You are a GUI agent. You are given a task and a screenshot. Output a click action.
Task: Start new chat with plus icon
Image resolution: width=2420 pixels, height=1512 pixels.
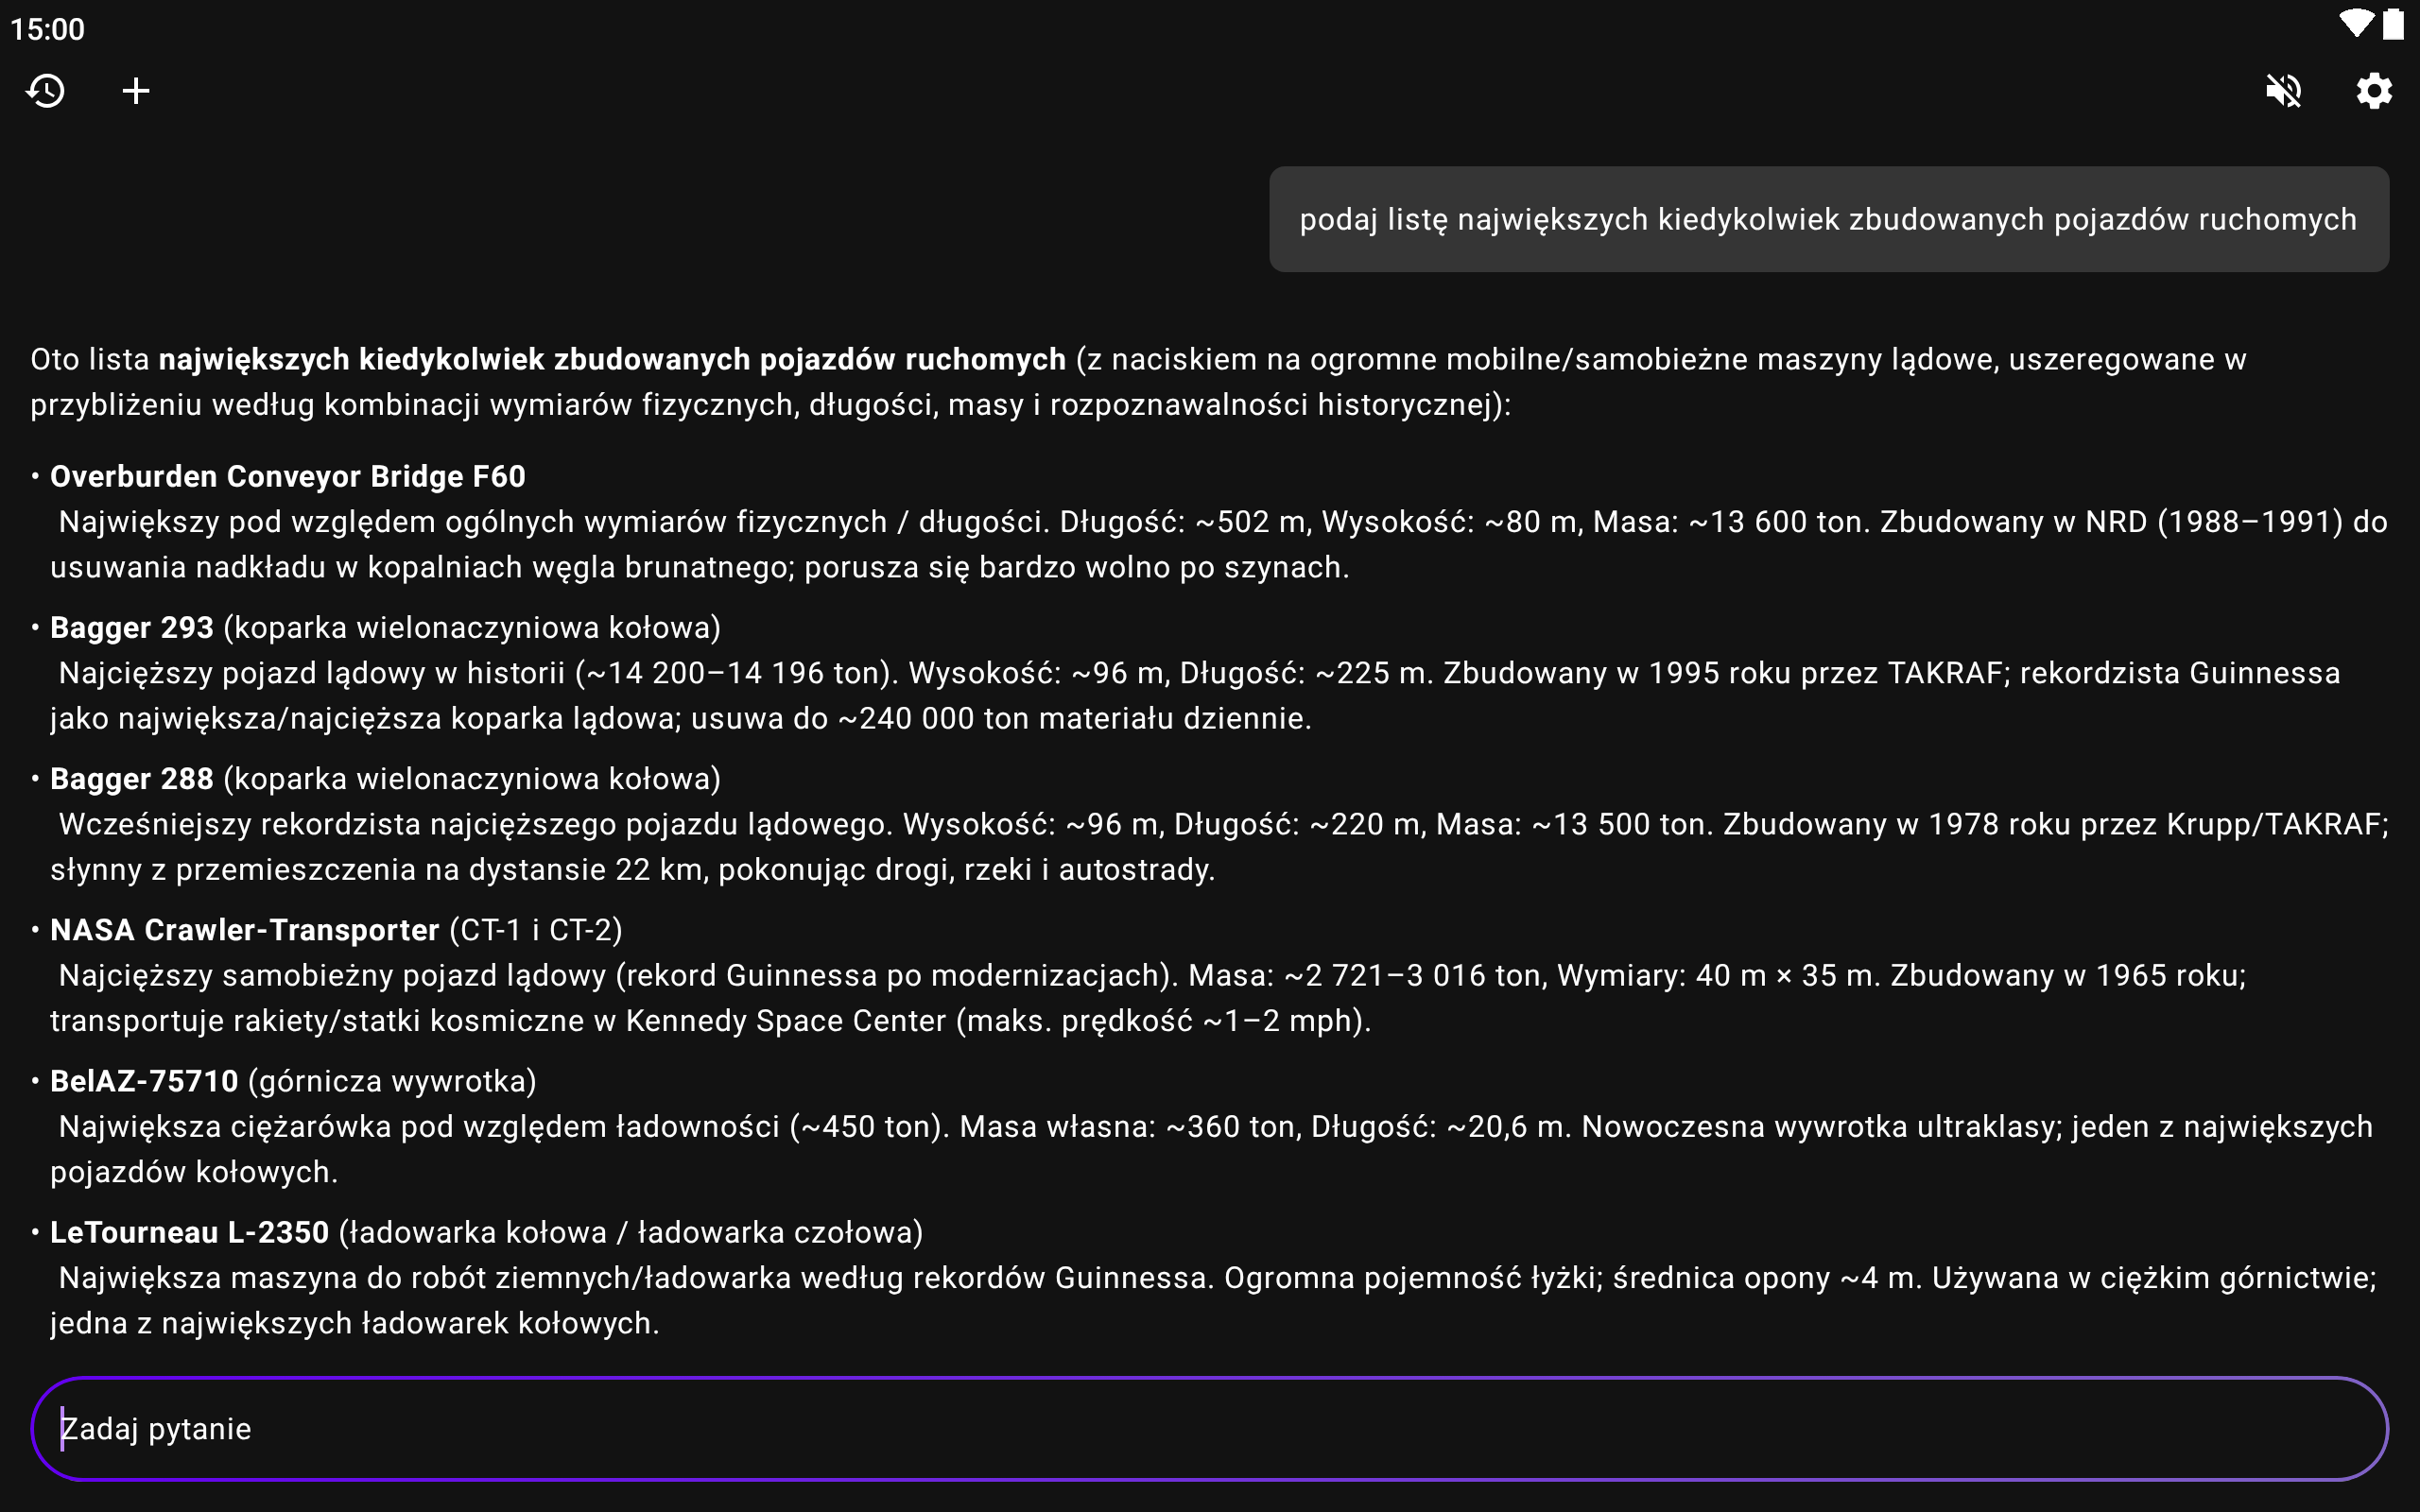[x=136, y=91]
